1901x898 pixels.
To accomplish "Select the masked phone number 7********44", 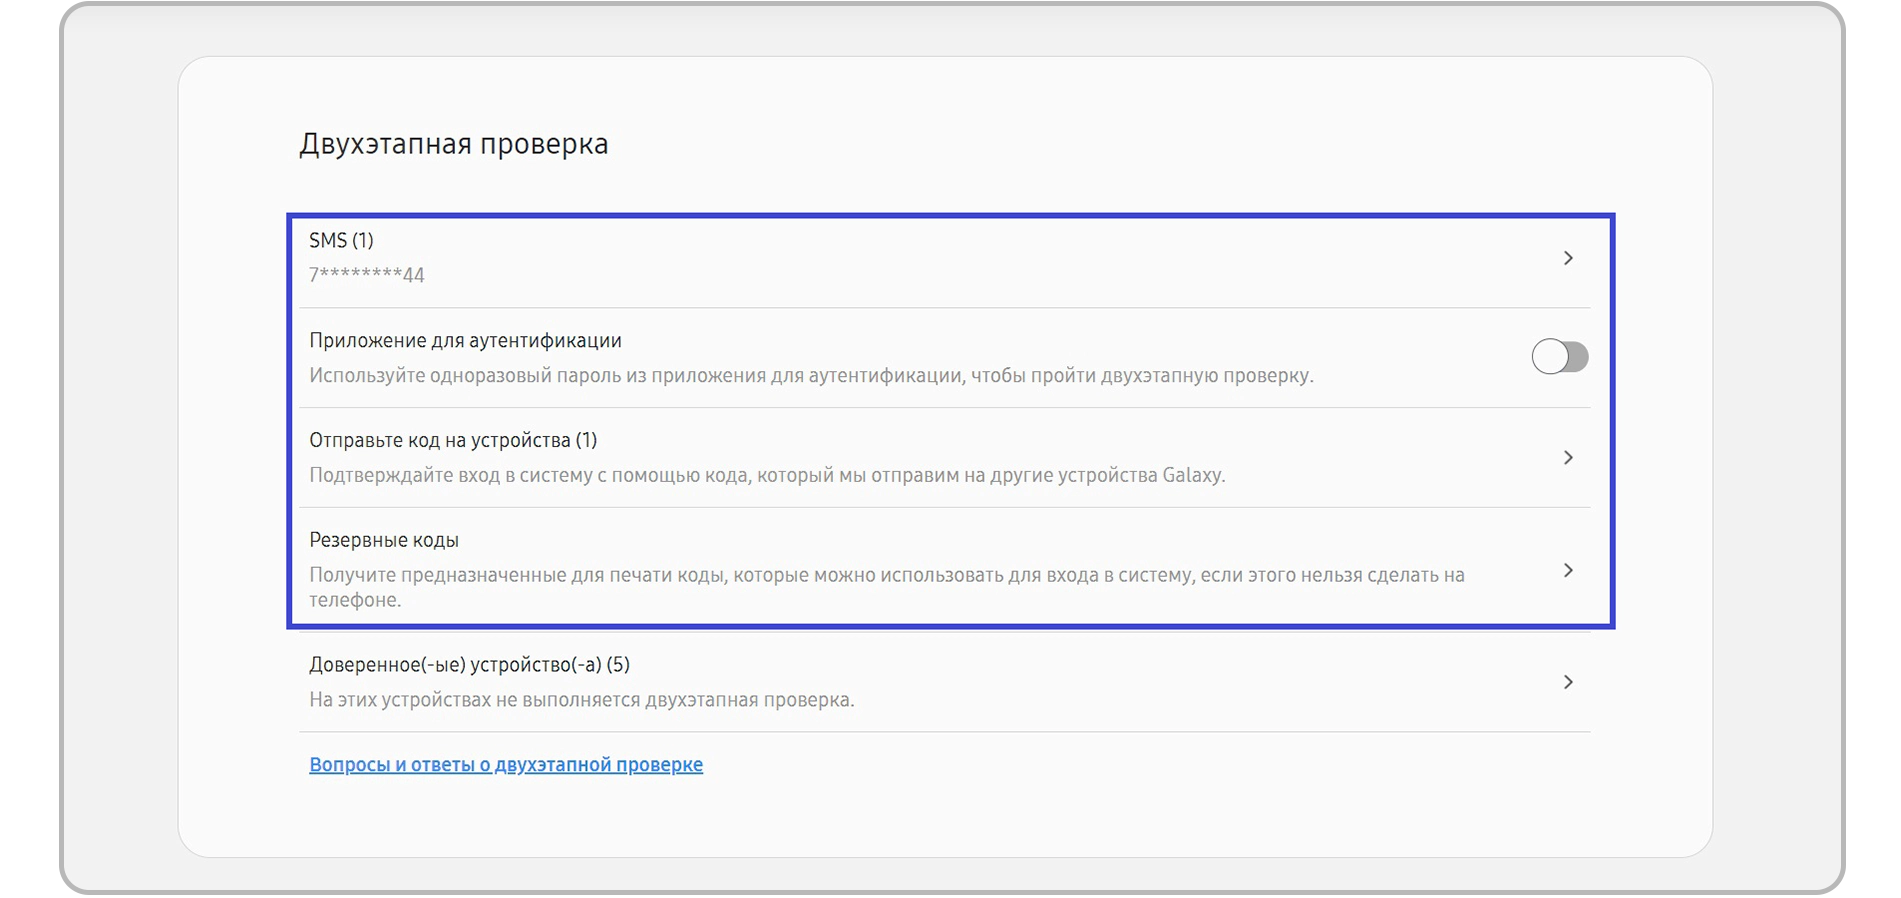I will [366, 275].
